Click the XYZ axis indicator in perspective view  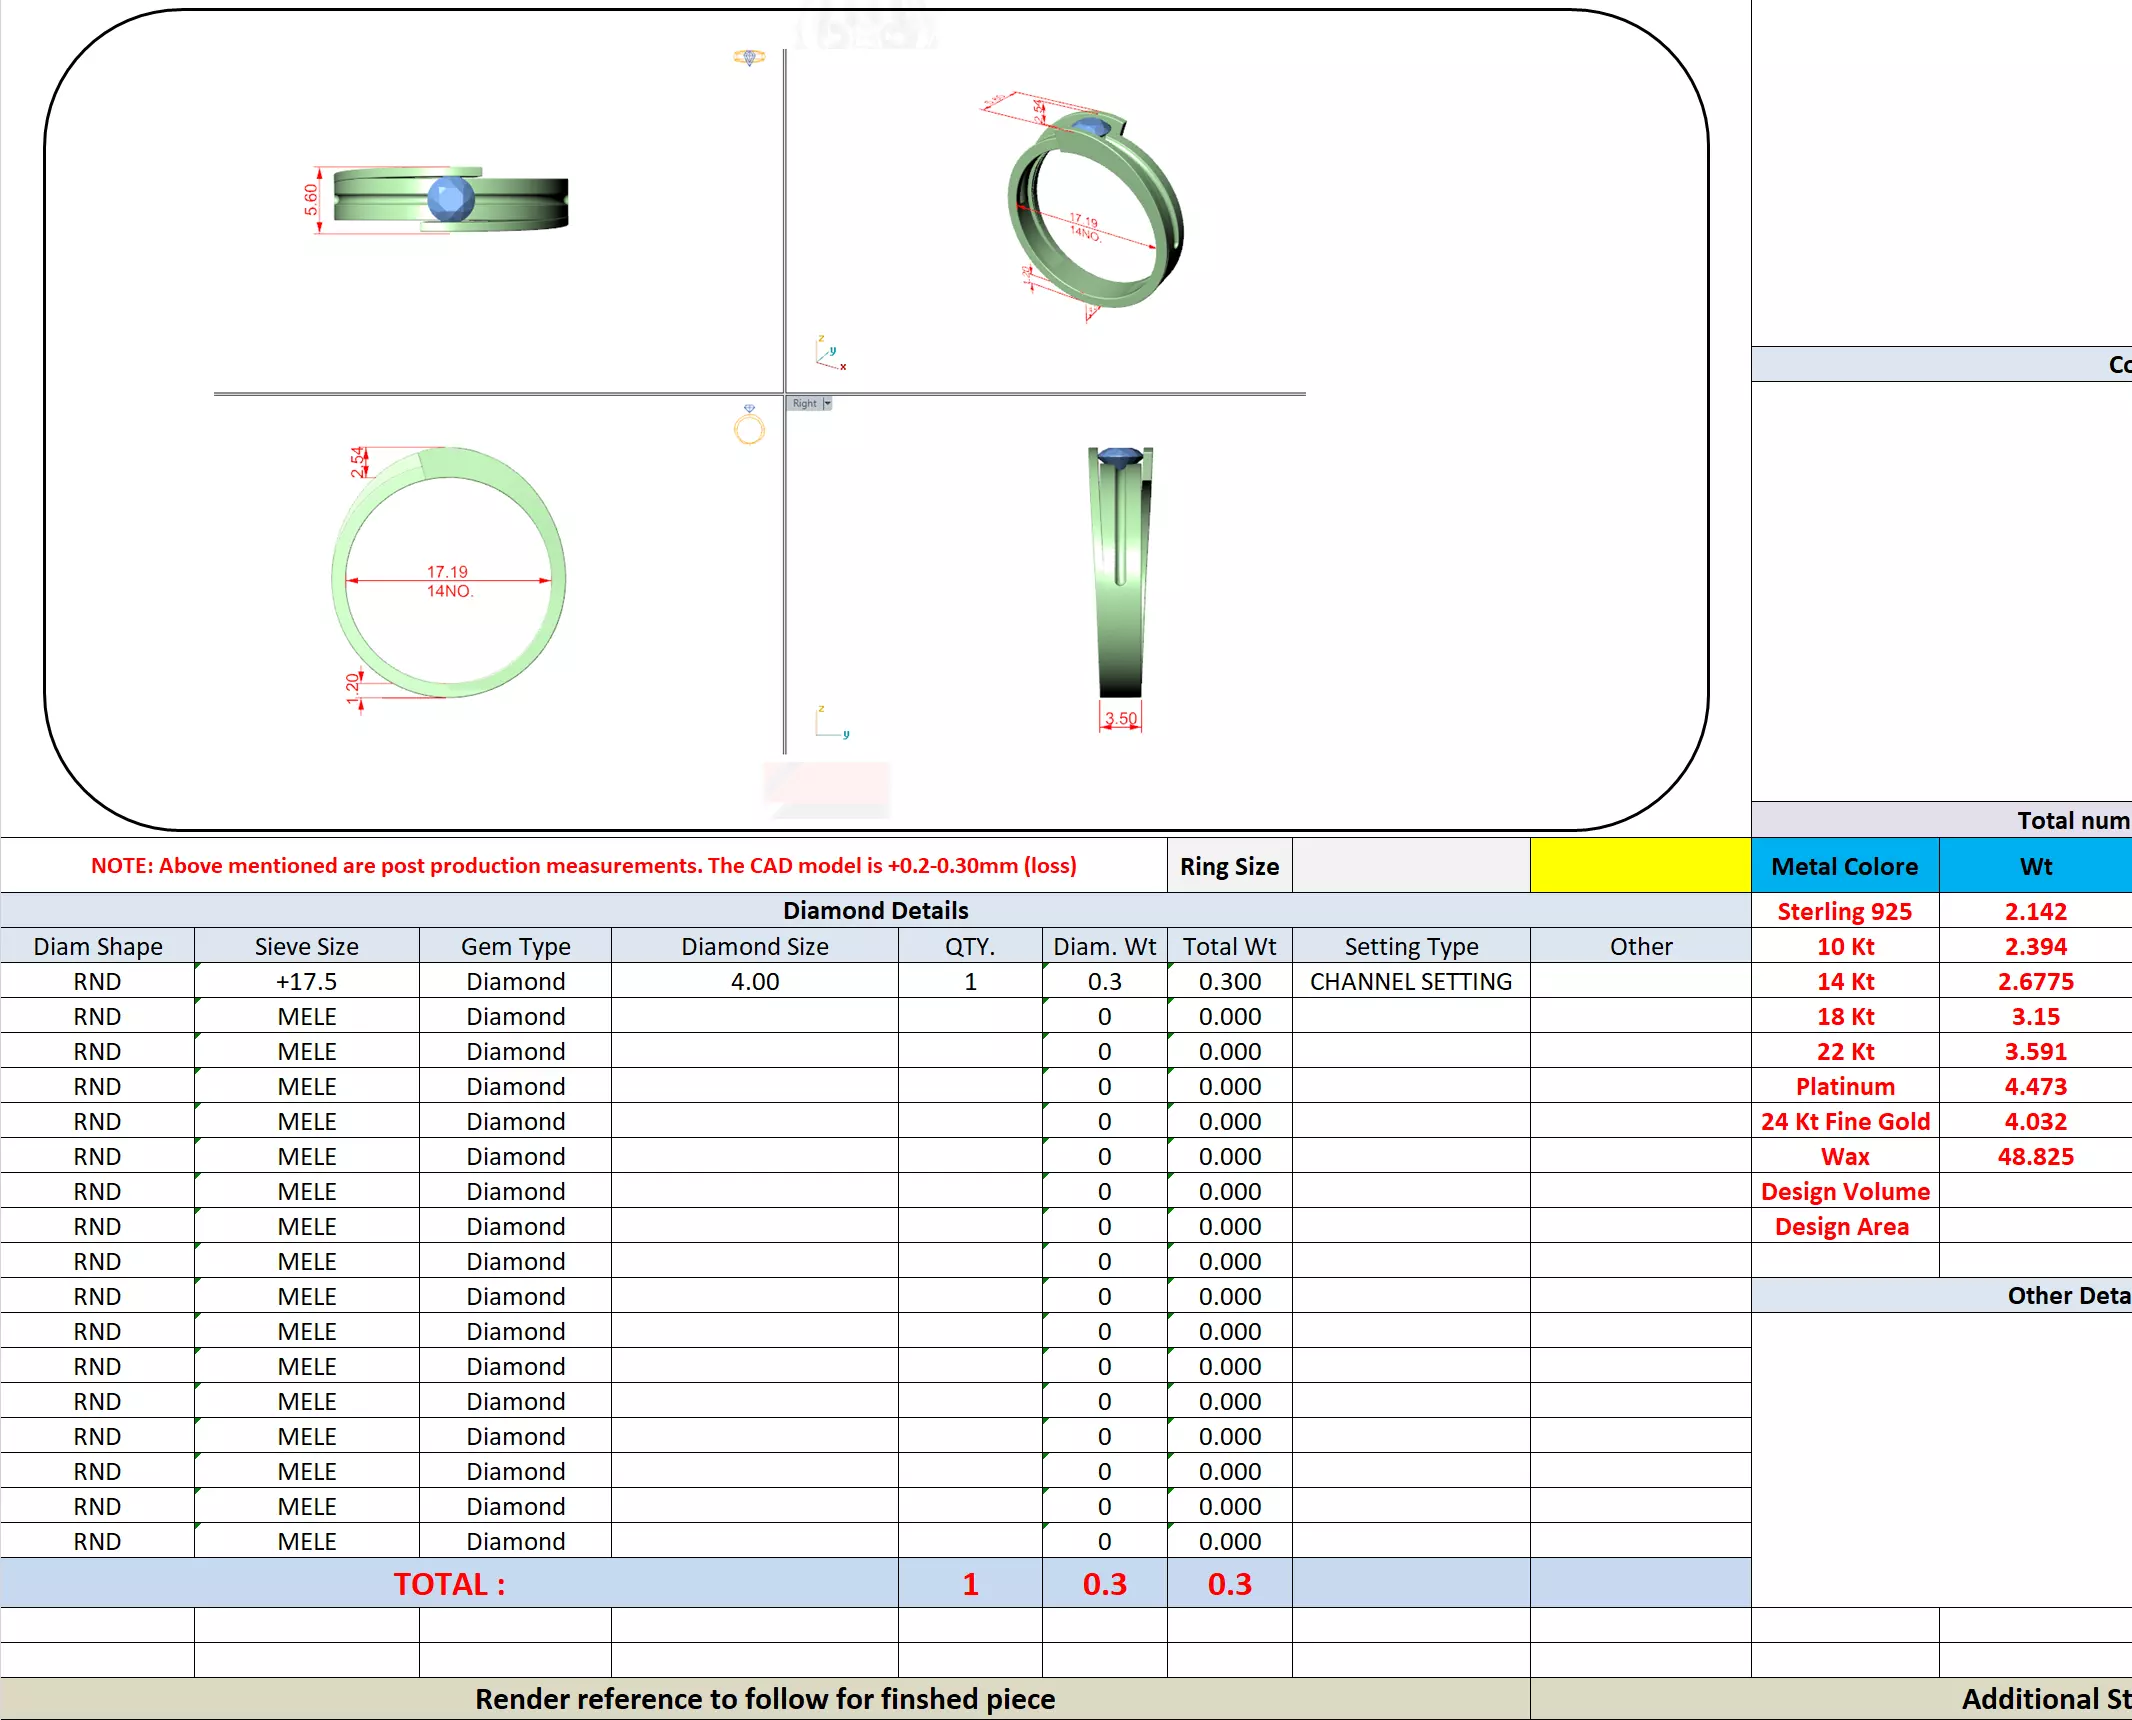pyautogui.click(x=830, y=354)
